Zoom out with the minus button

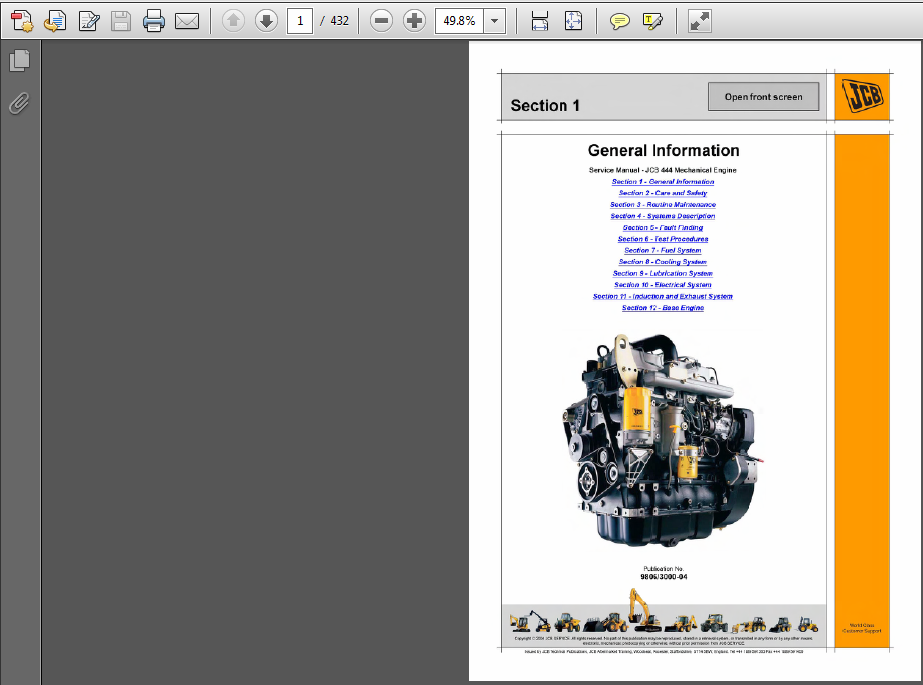tap(381, 21)
